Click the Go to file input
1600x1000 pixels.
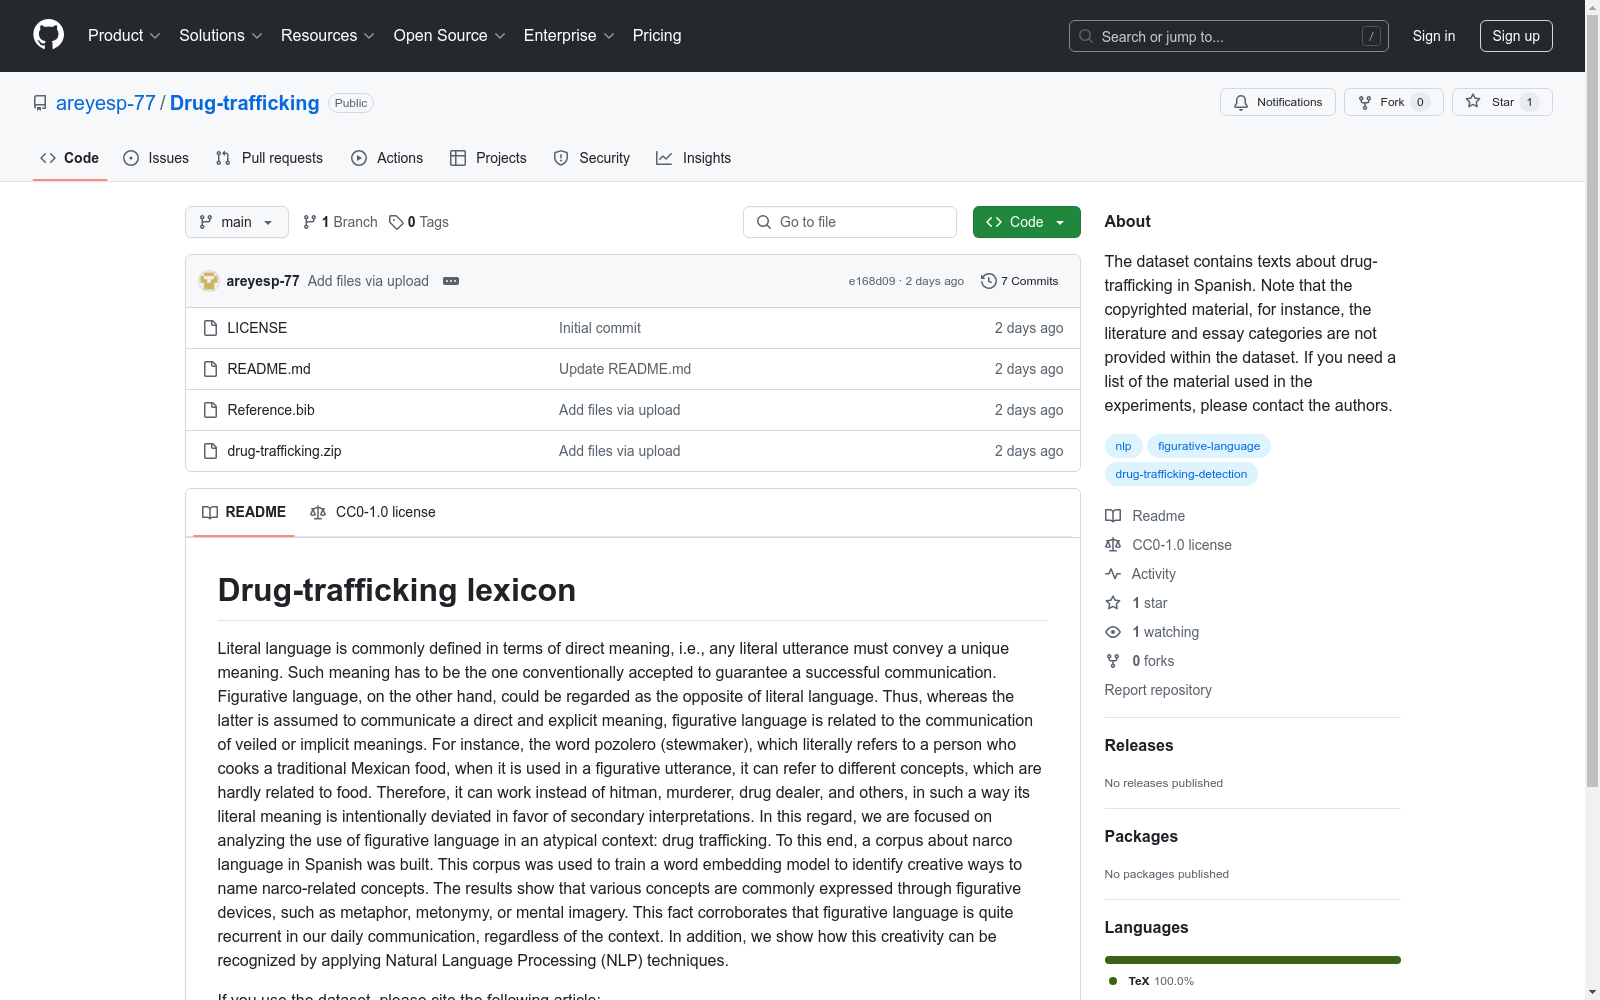[x=850, y=222]
